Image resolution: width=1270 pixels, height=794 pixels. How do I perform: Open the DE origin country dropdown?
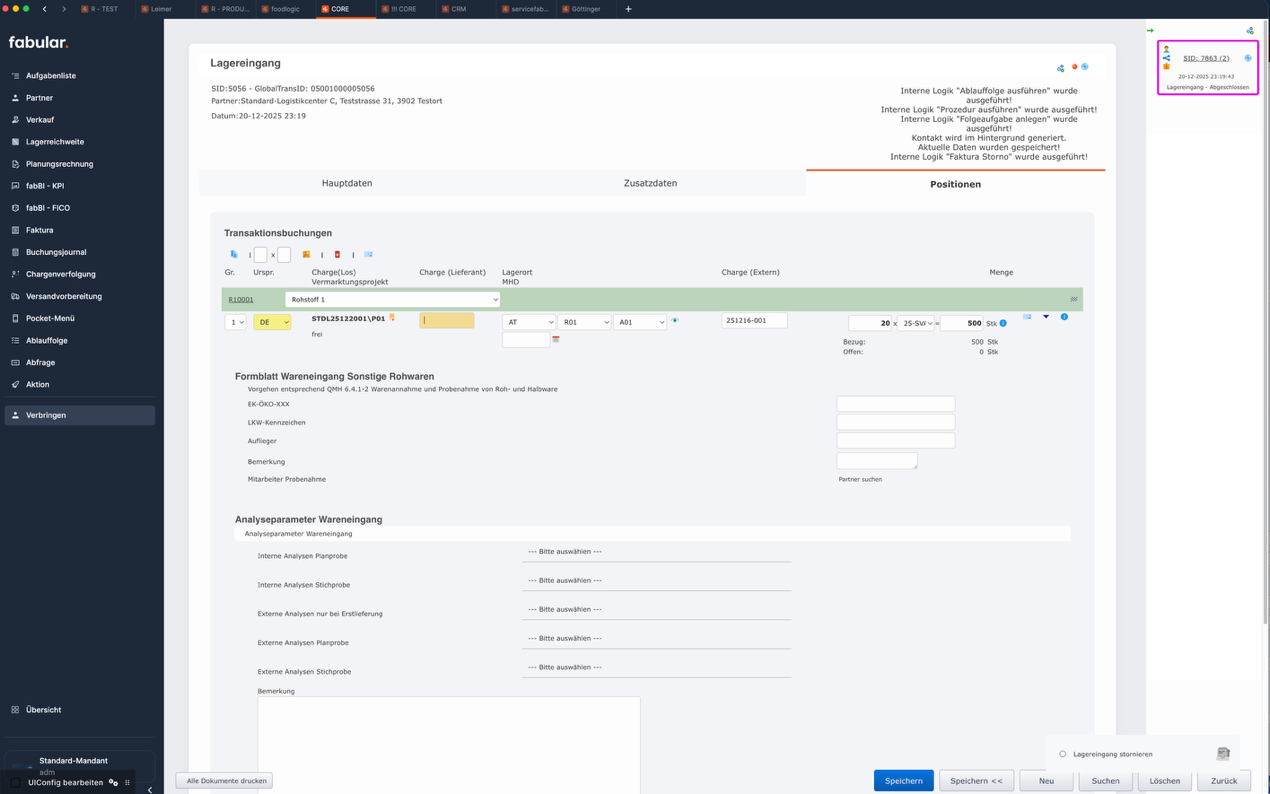(x=272, y=322)
